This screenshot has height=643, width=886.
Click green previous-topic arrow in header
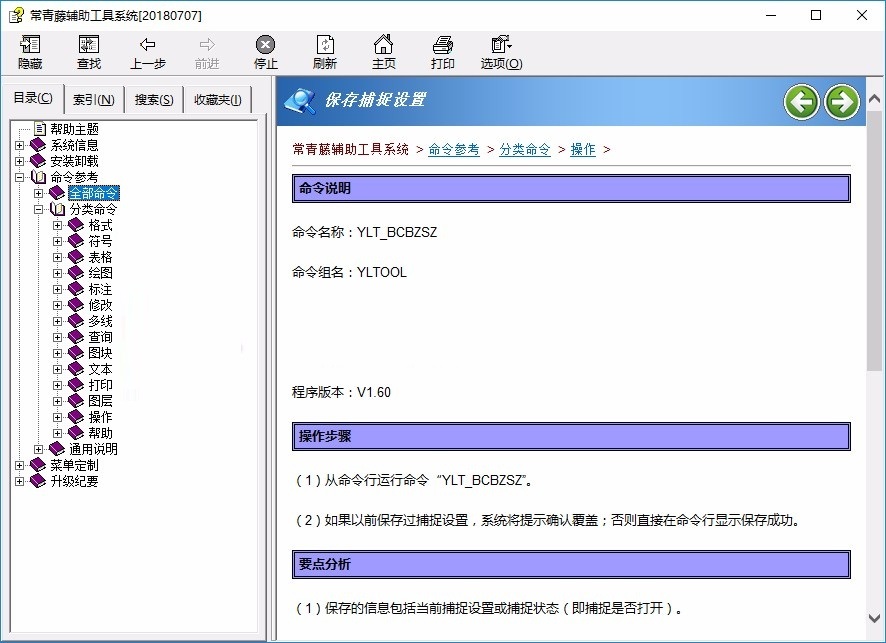(x=801, y=102)
